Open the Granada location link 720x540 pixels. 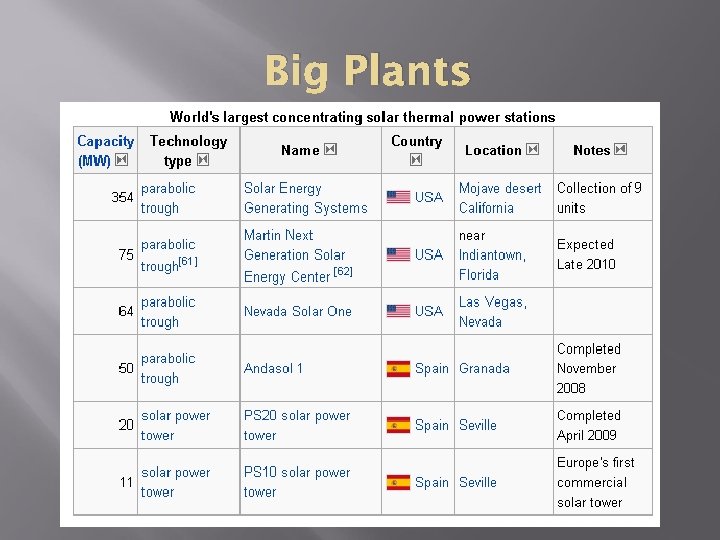tap(484, 368)
